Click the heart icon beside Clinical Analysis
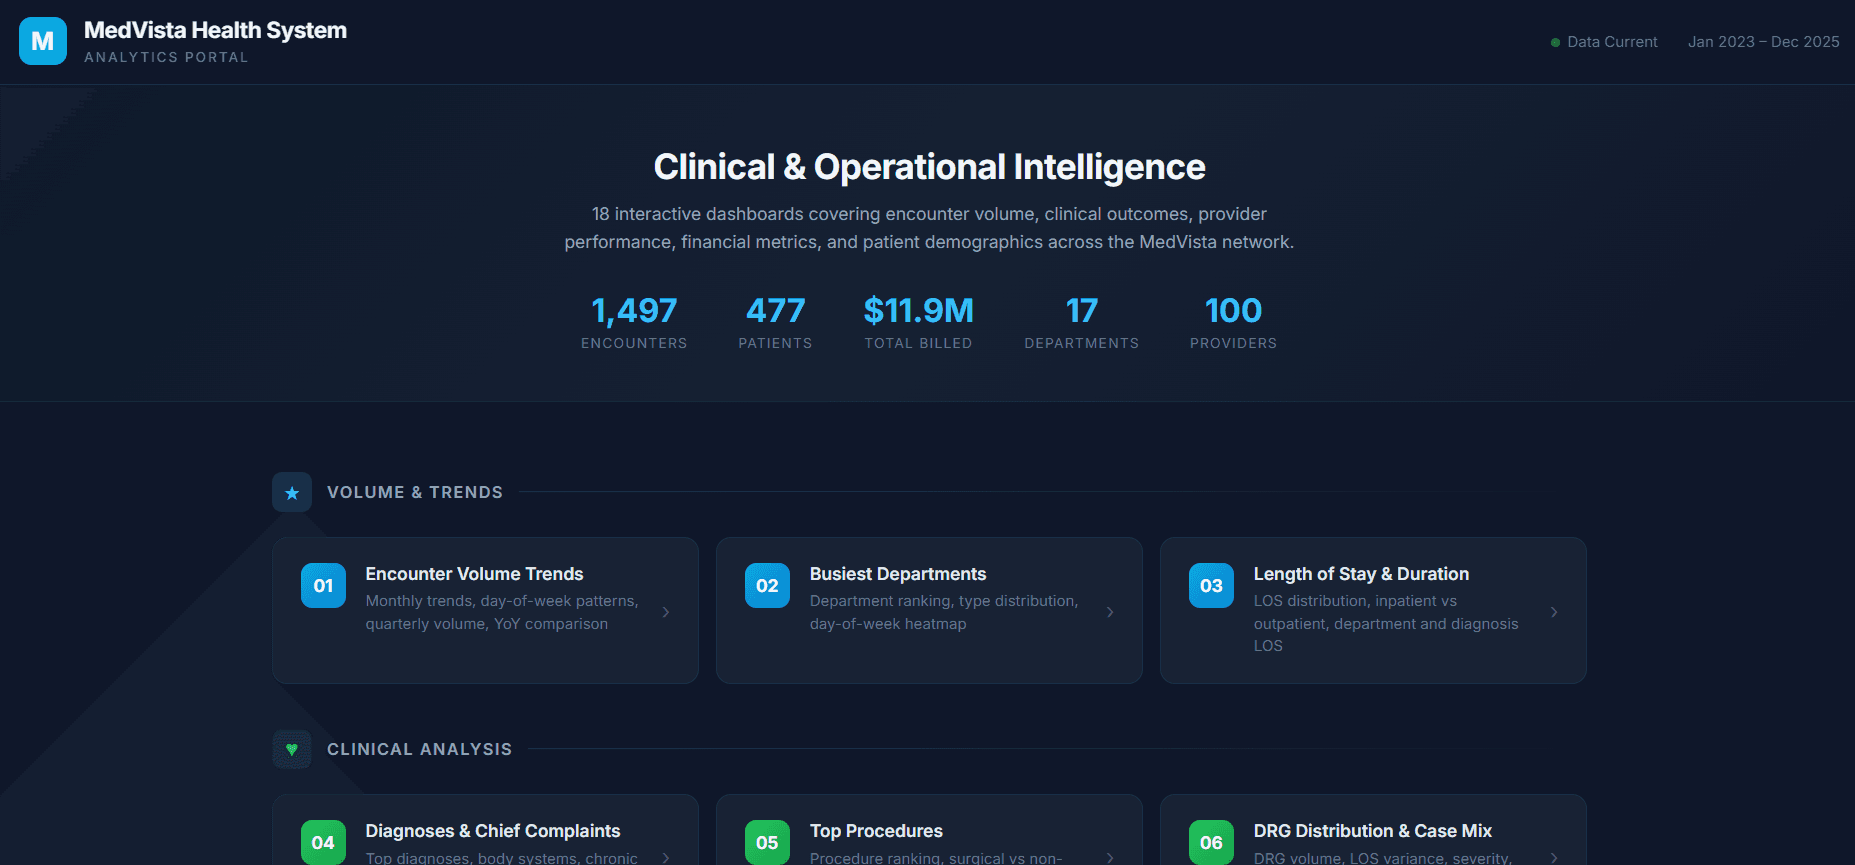 (x=292, y=749)
